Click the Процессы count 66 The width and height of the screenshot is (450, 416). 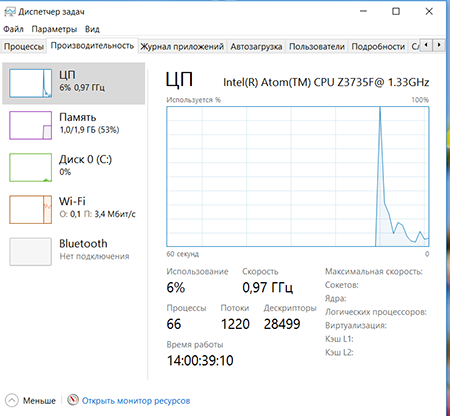pos(174,324)
